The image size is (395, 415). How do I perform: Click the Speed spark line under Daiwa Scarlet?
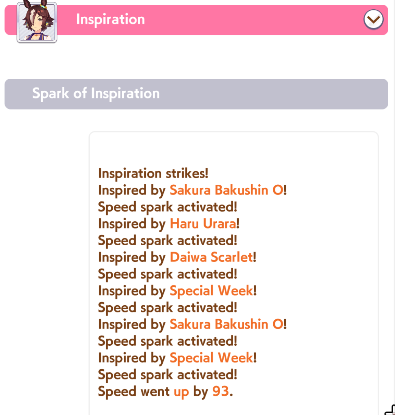pos(168,274)
